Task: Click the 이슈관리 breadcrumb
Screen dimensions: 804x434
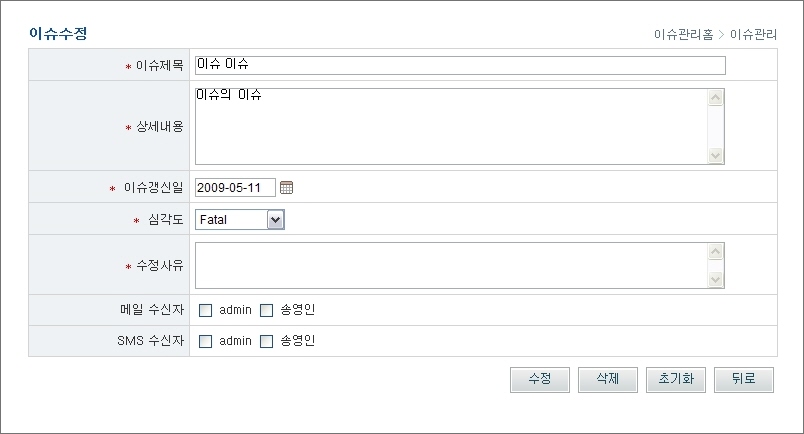Action: pos(753,34)
